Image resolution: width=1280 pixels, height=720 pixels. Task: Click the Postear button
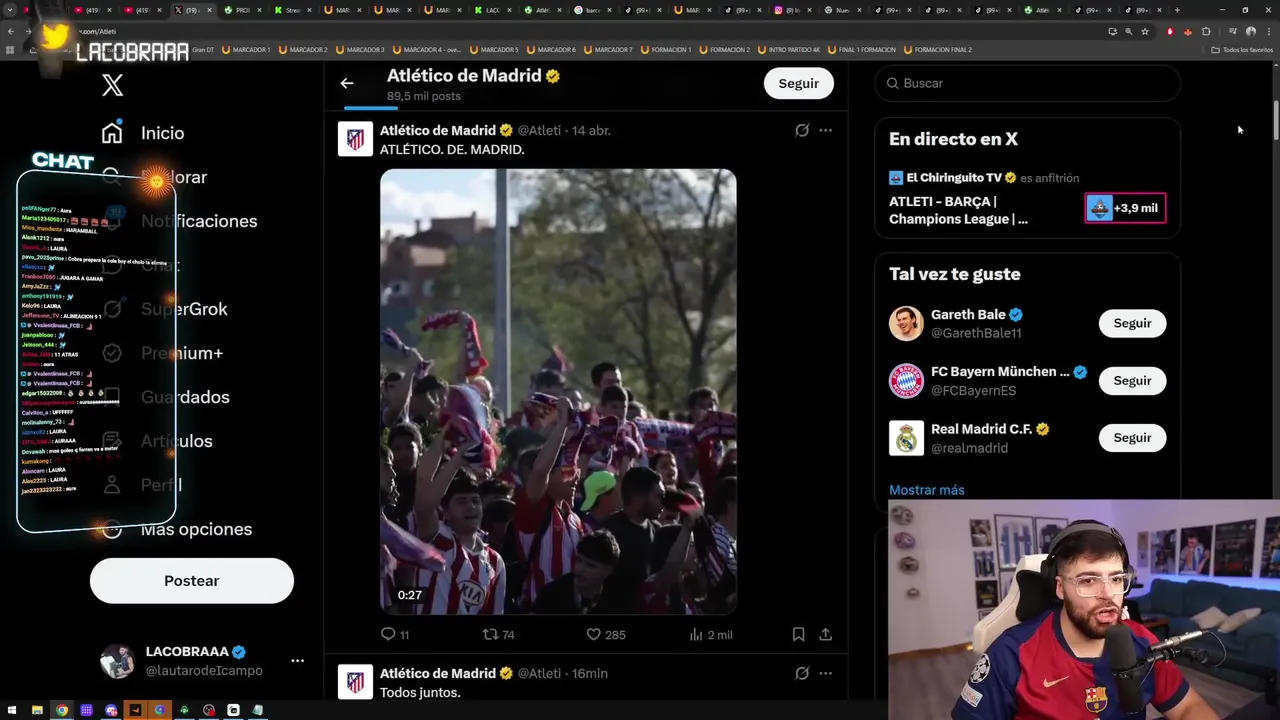(x=192, y=581)
